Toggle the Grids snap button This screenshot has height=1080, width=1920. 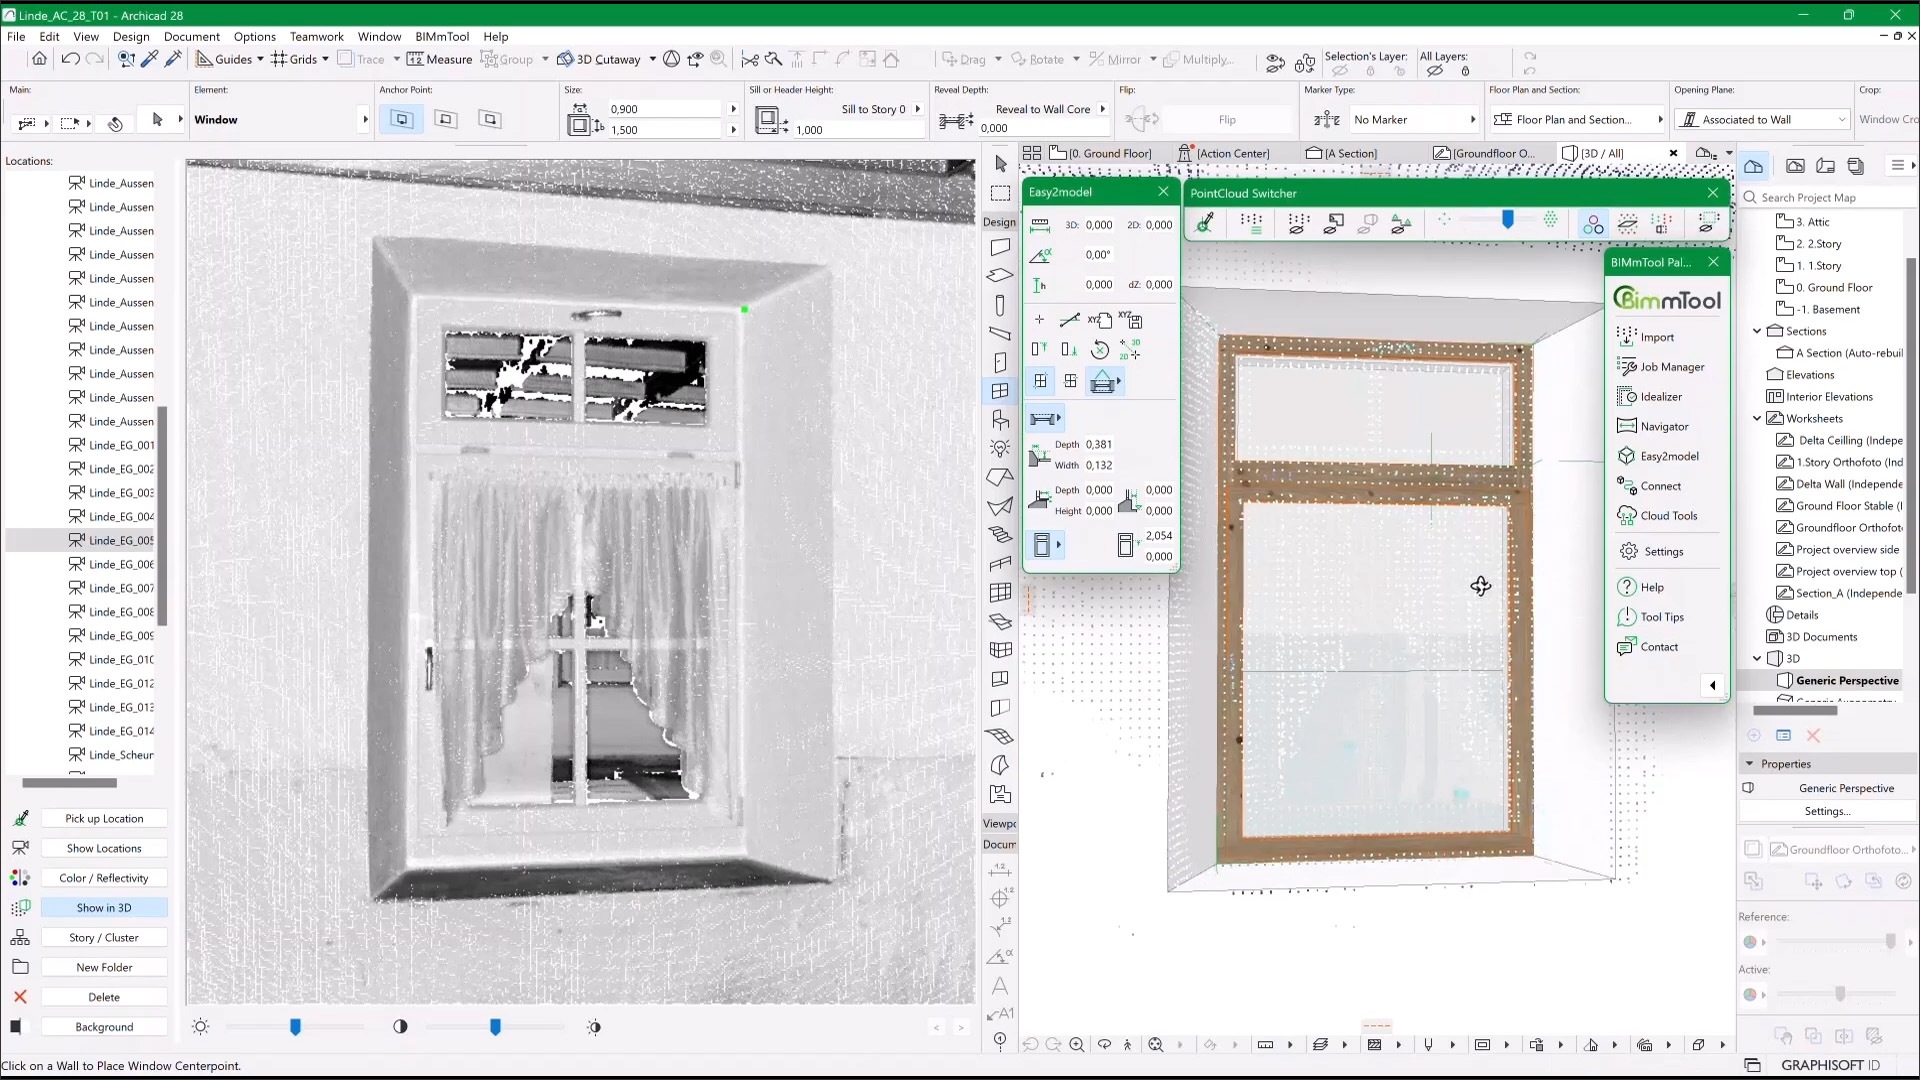pos(294,59)
